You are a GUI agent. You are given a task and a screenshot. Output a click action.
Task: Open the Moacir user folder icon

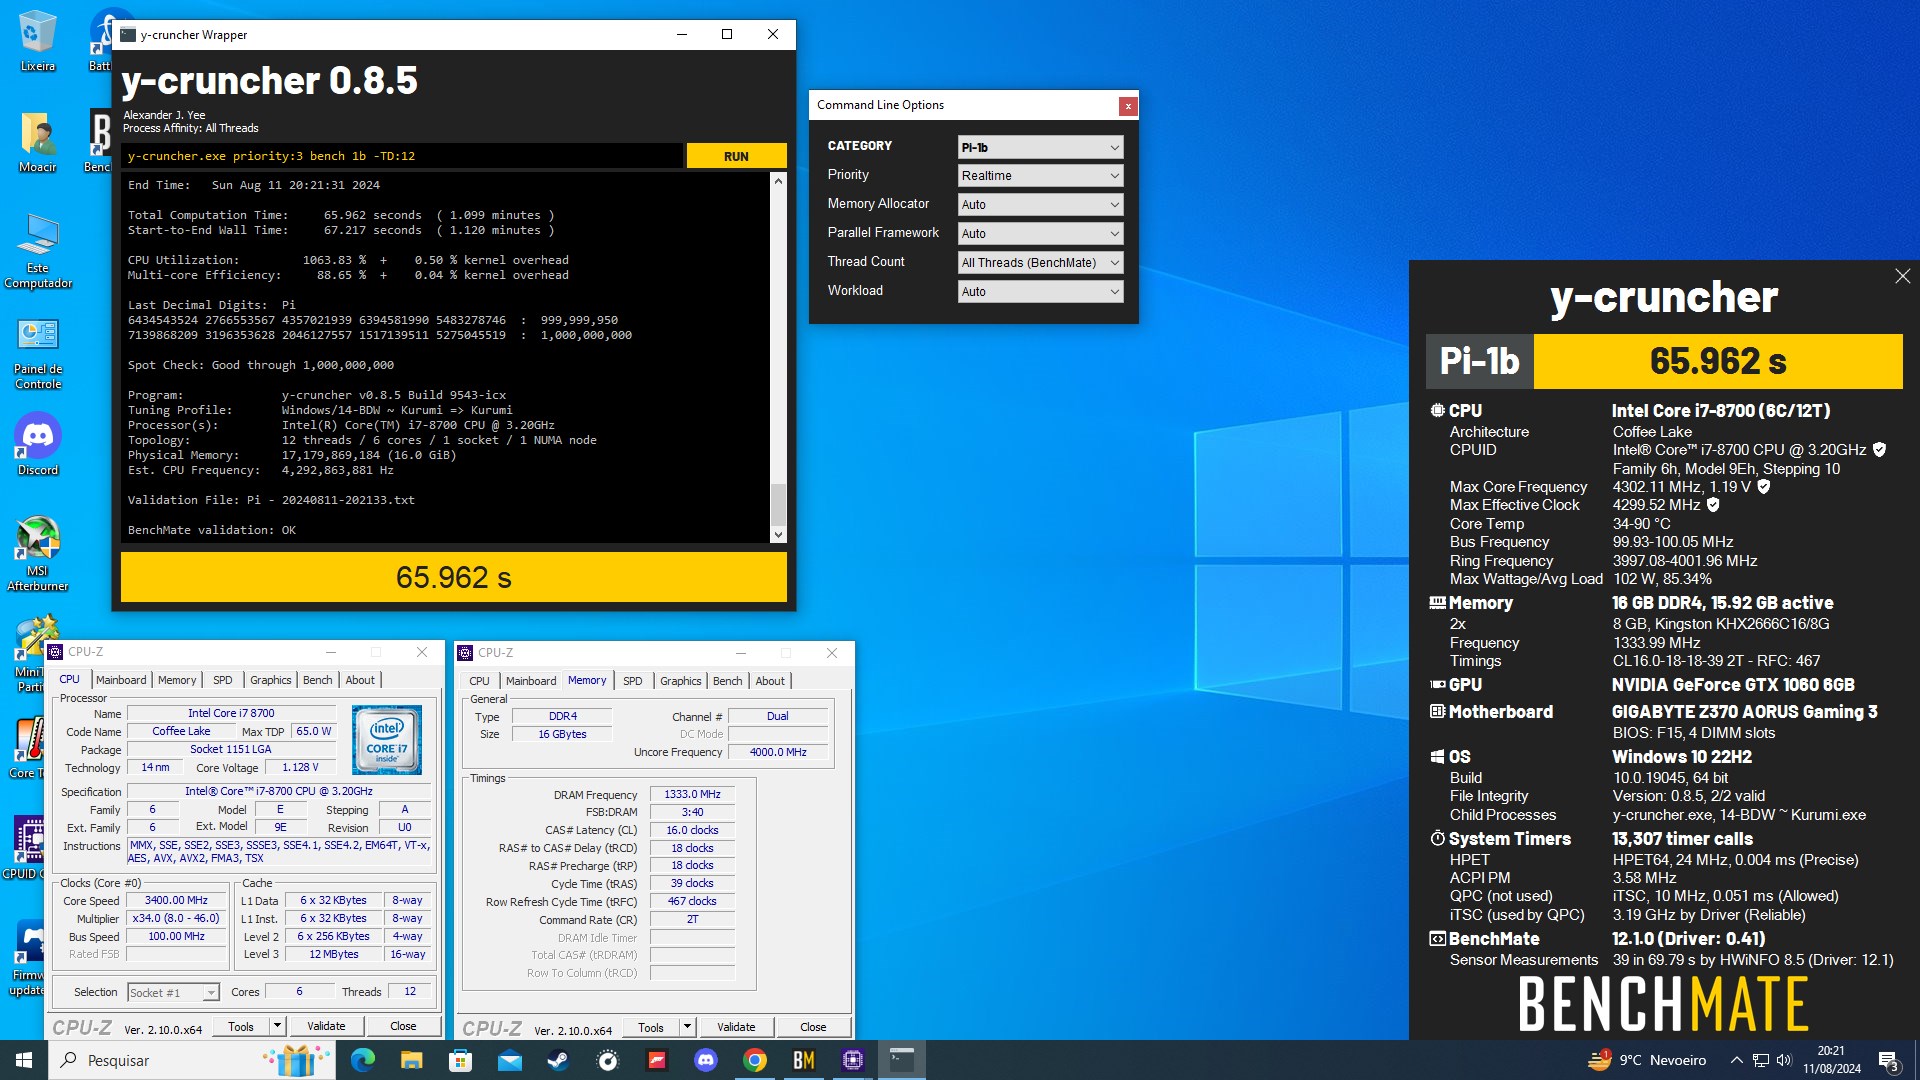pos(37,142)
